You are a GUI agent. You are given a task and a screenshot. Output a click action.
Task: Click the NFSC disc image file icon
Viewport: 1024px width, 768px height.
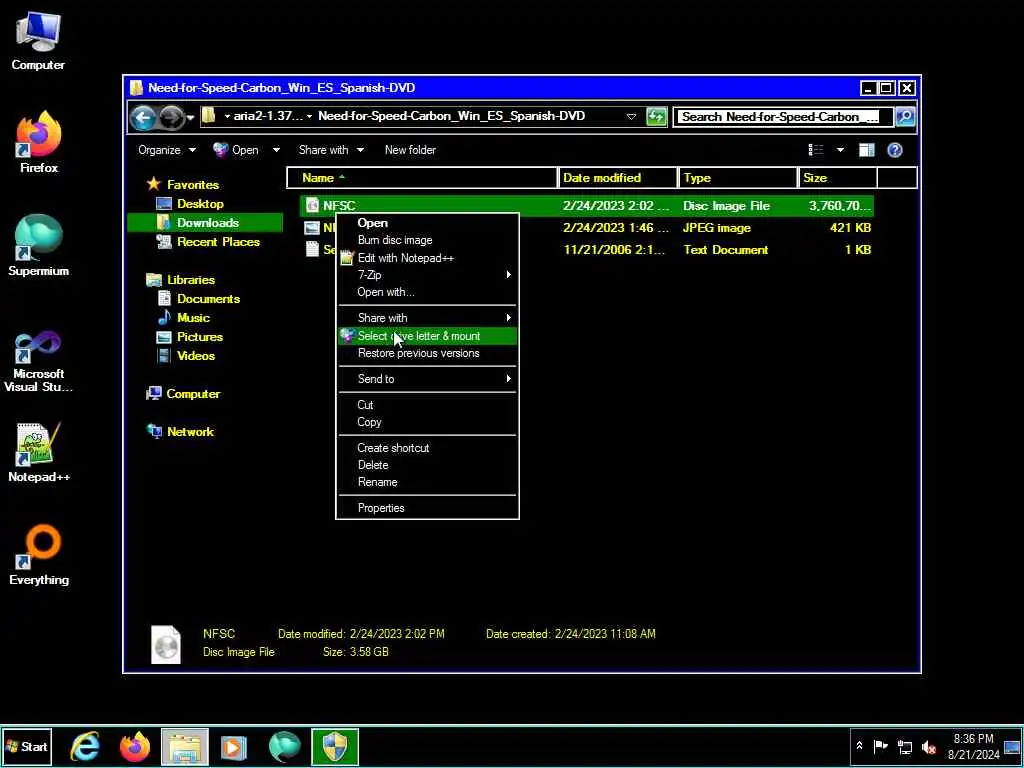click(312, 206)
